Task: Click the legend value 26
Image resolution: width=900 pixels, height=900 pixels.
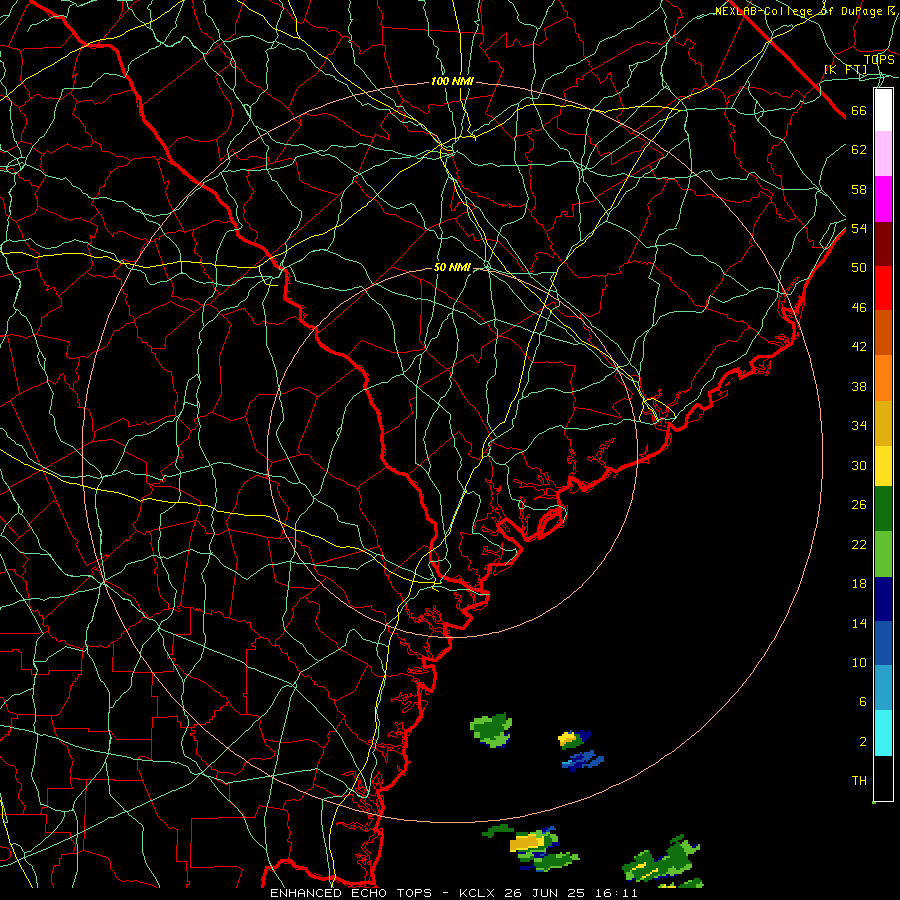Action: (859, 505)
